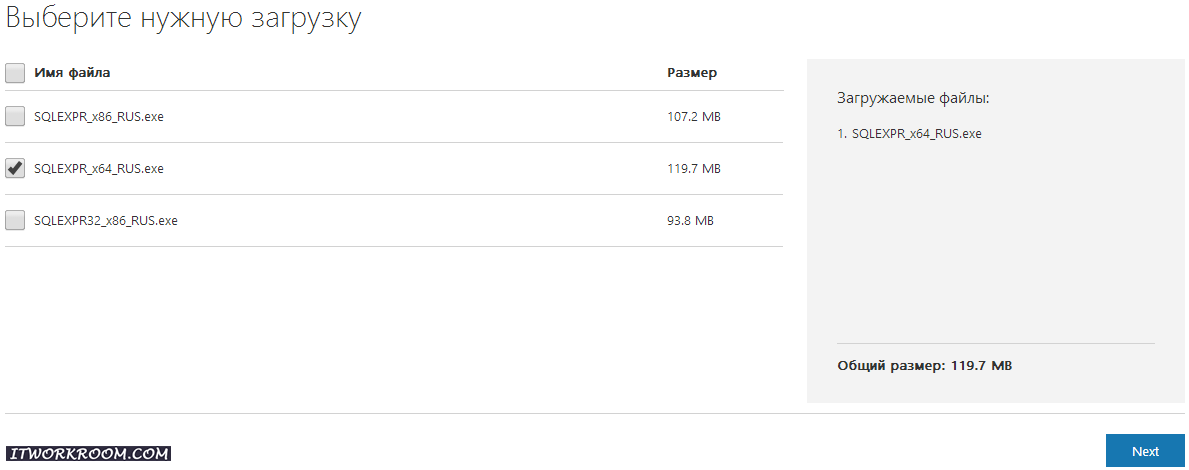Uncheck the SQLEXPR_x64_RUS.exe checkbox

(x=15, y=168)
